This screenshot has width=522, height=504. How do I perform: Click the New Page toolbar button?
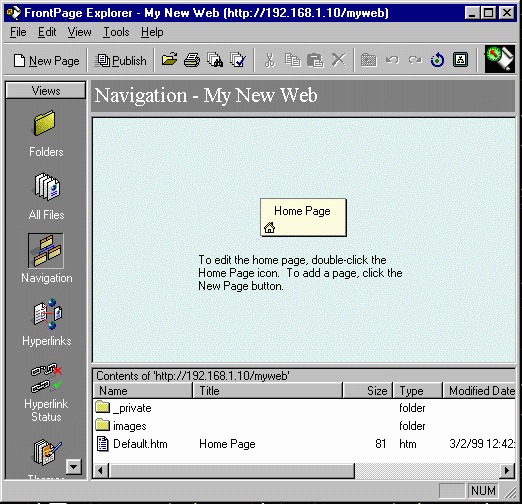[x=47, y=61]
